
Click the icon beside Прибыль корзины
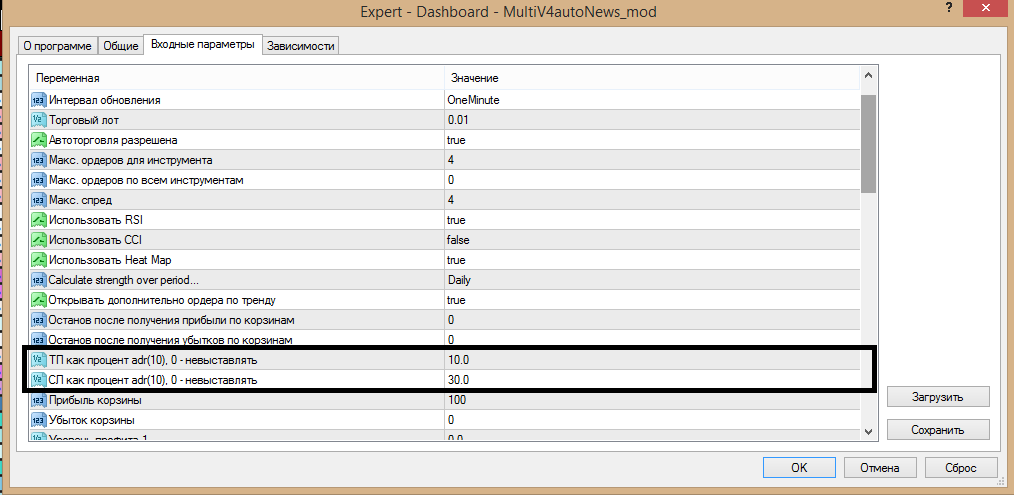39,401
